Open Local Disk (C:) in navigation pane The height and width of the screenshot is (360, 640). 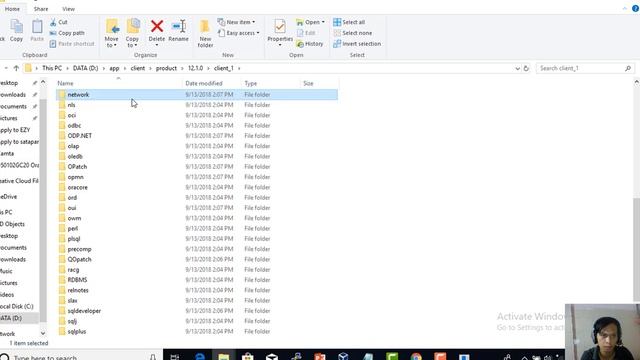(x=17, y=307)
